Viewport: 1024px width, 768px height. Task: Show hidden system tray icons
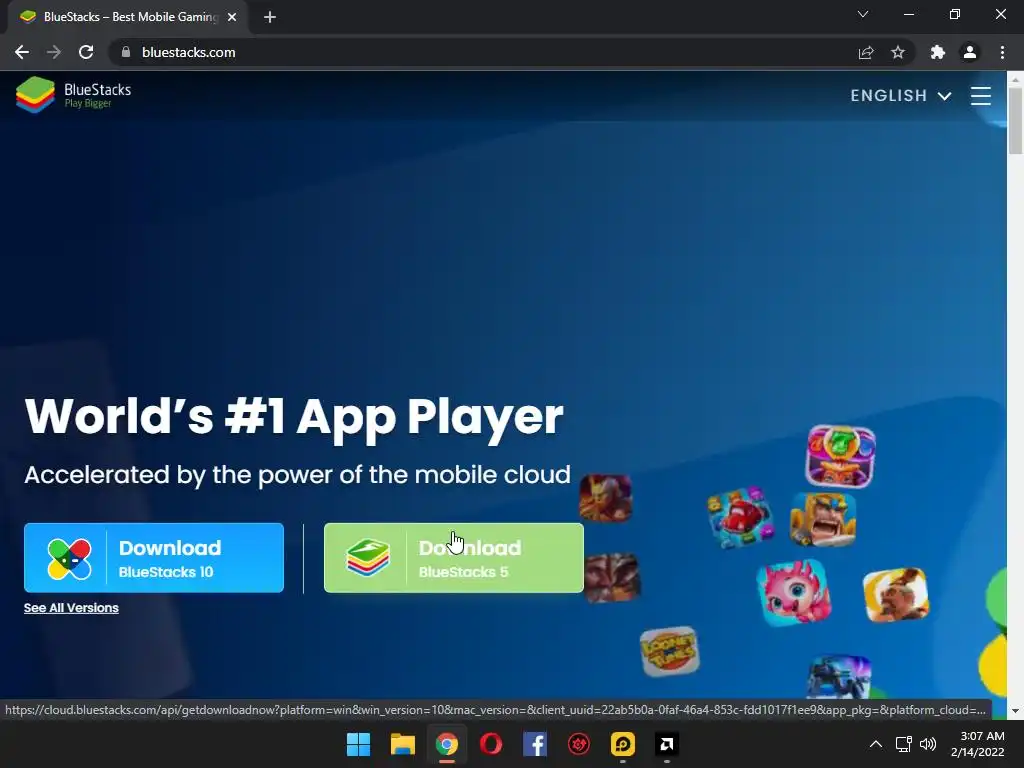point(876,744)
